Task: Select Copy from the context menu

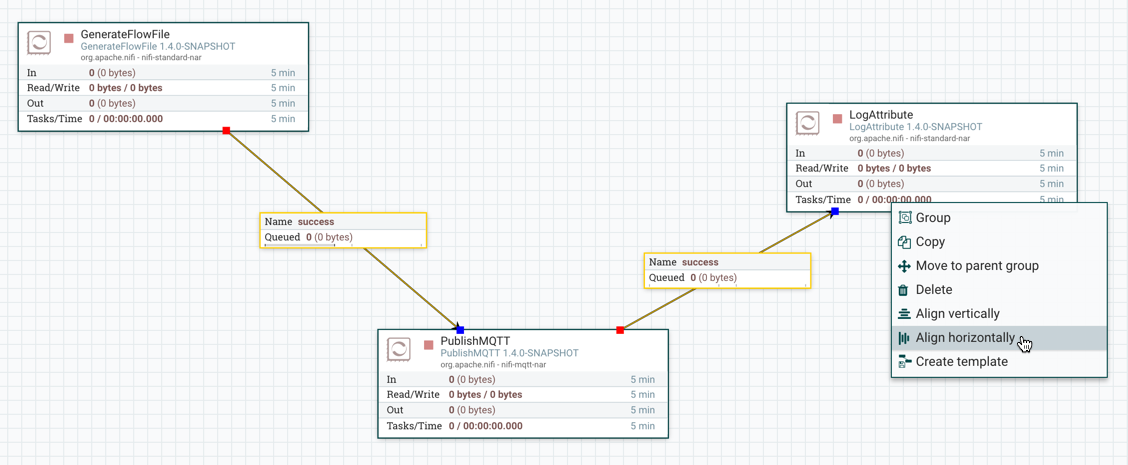Action: point(930,242)
